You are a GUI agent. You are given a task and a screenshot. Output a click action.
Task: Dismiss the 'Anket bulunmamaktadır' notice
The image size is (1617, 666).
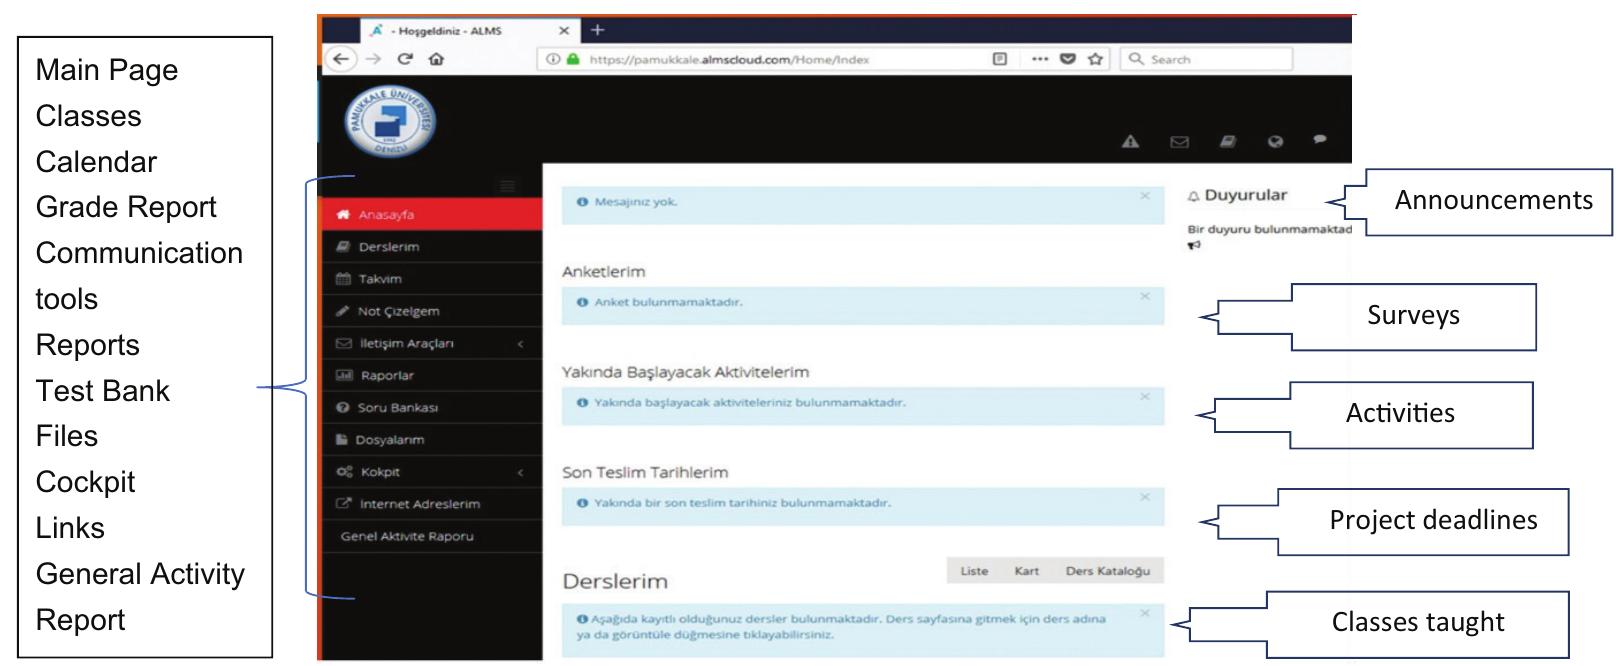coord(1145,296)
